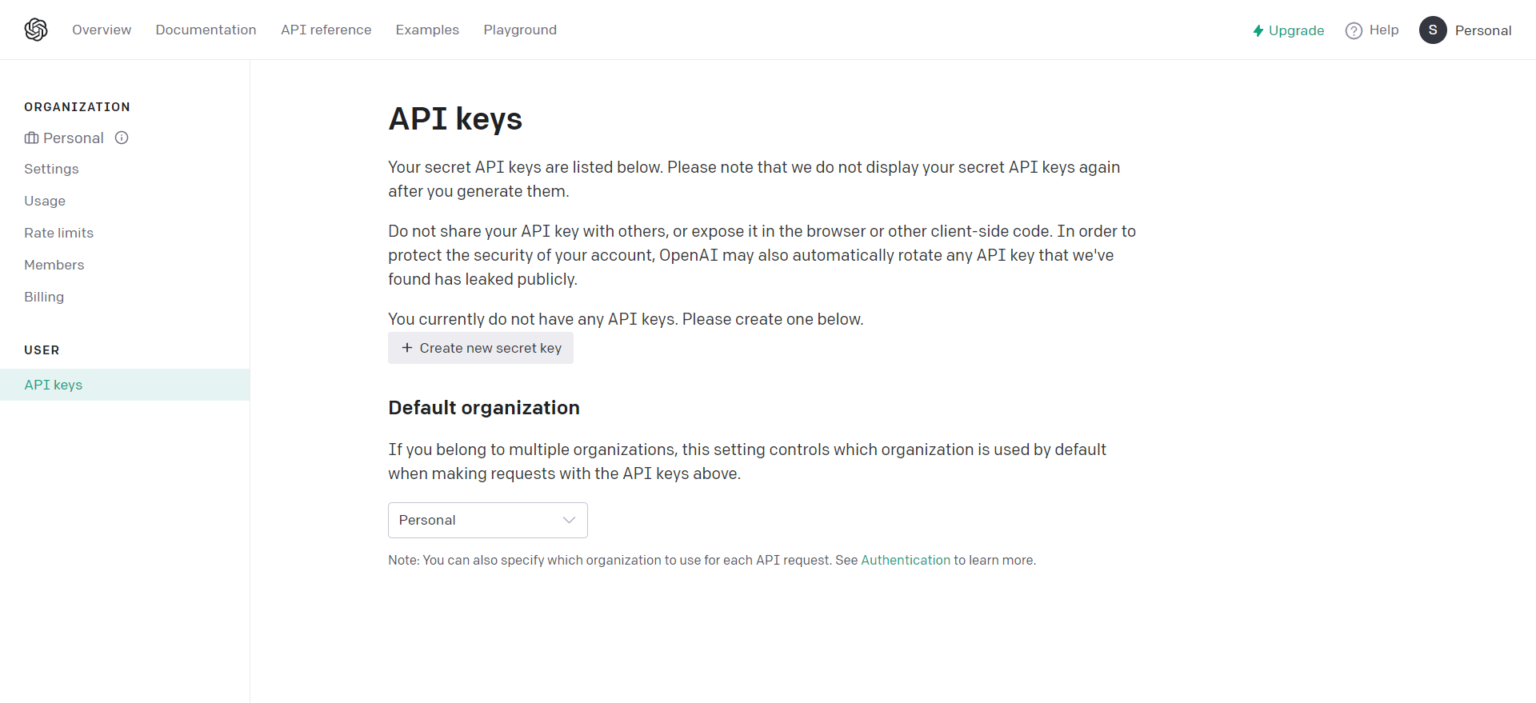
Task: Click the Upgrade lightning bolt icon
Action: pyautogui.click(x=1258, y=31)
